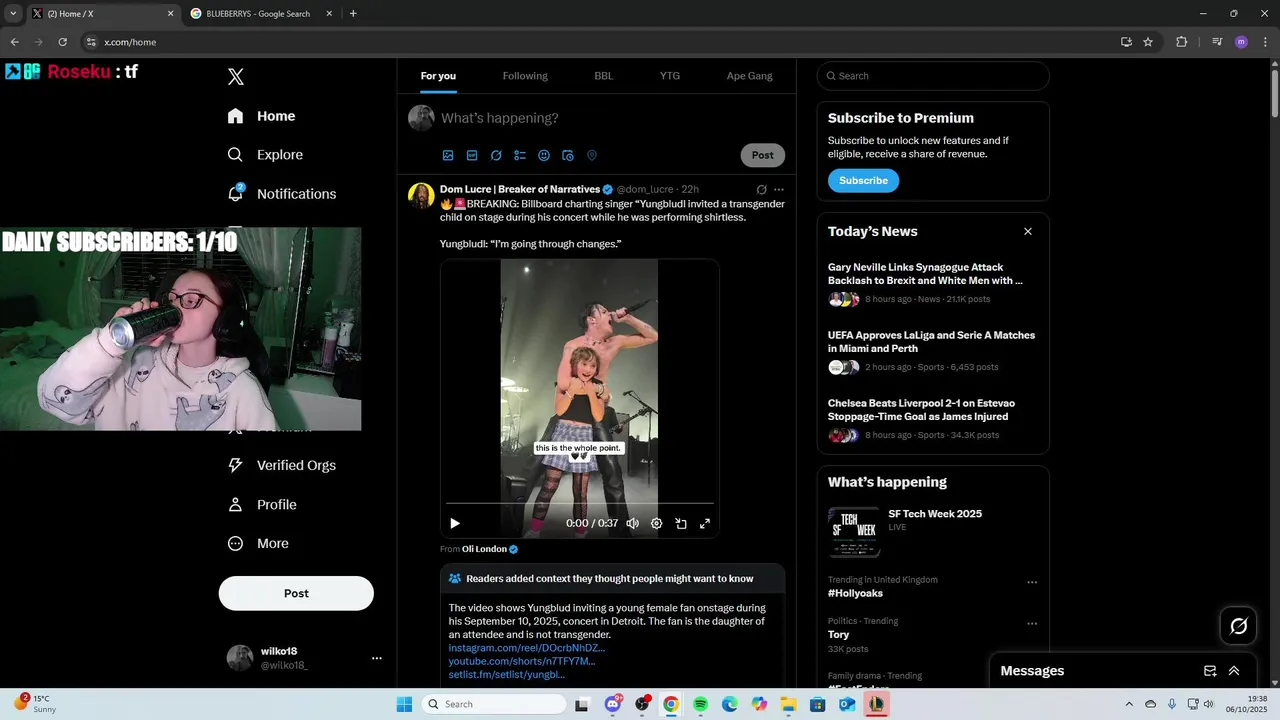The width and height of the screenshot is (1280, 720).
Task: Switch to the YTG tab
Action: click(670, 76)
